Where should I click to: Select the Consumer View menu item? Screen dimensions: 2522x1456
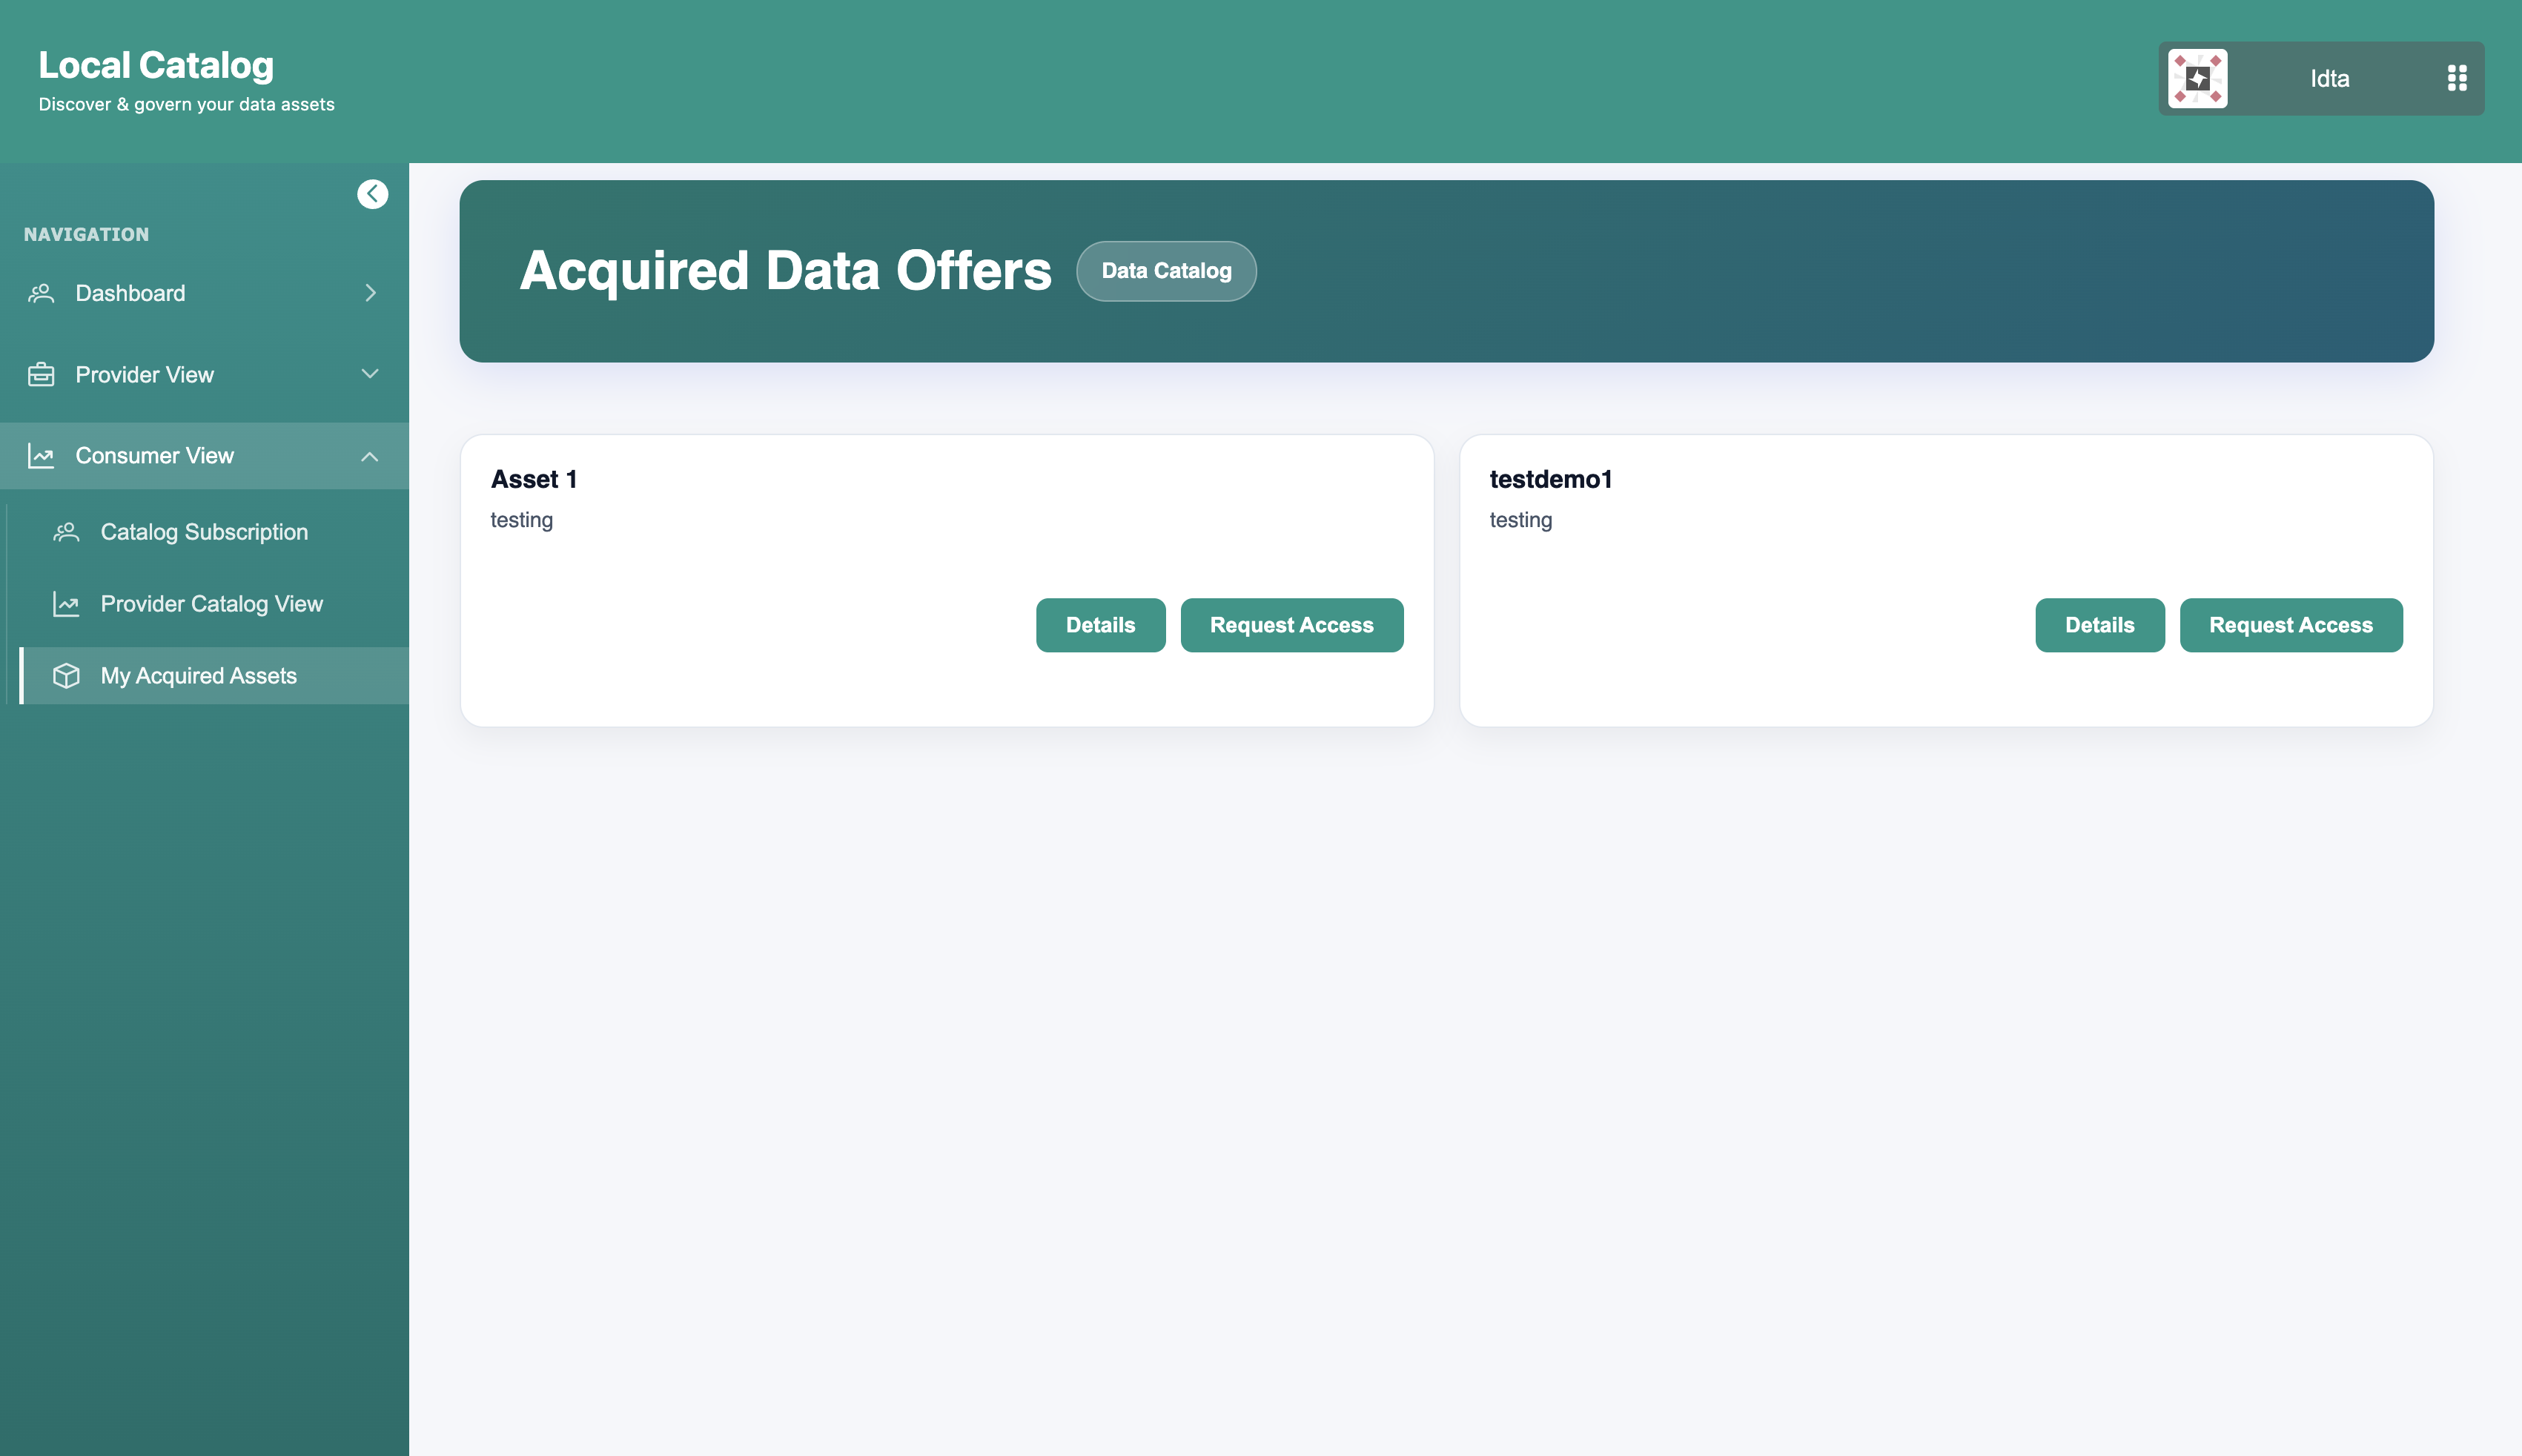click(204, 456)
